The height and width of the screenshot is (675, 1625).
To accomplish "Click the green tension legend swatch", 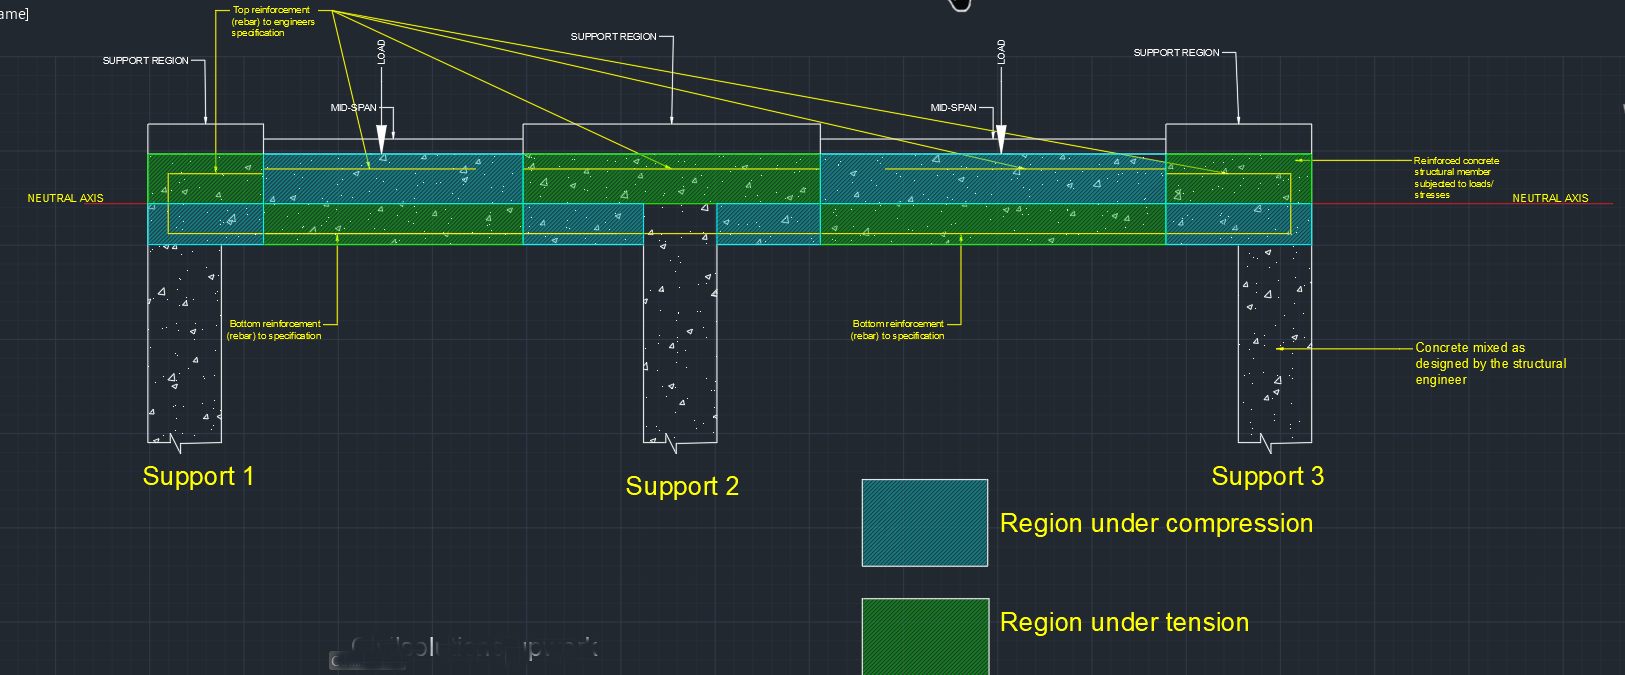I will coord(925,637).
